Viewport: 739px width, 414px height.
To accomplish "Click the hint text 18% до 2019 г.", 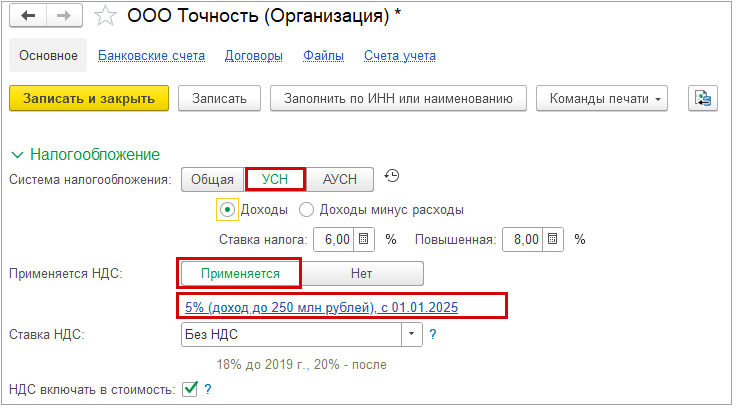I will coord(301,364).
